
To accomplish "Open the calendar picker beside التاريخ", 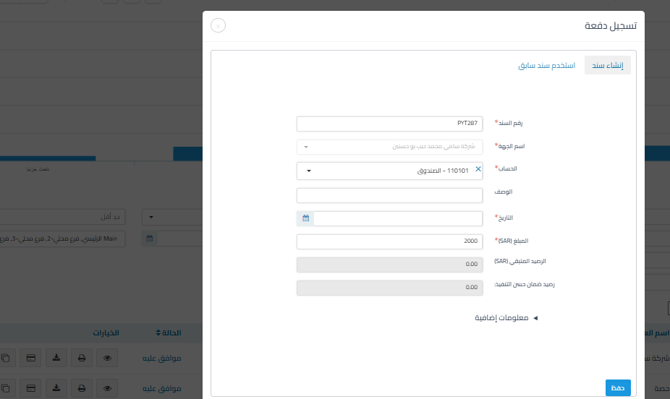I will pos(306,218).
